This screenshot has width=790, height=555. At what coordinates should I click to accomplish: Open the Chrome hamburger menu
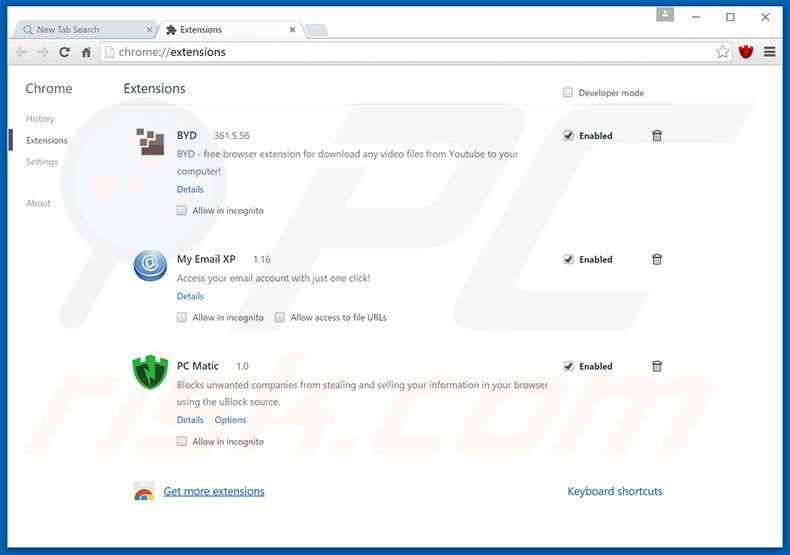click(769, 51)
